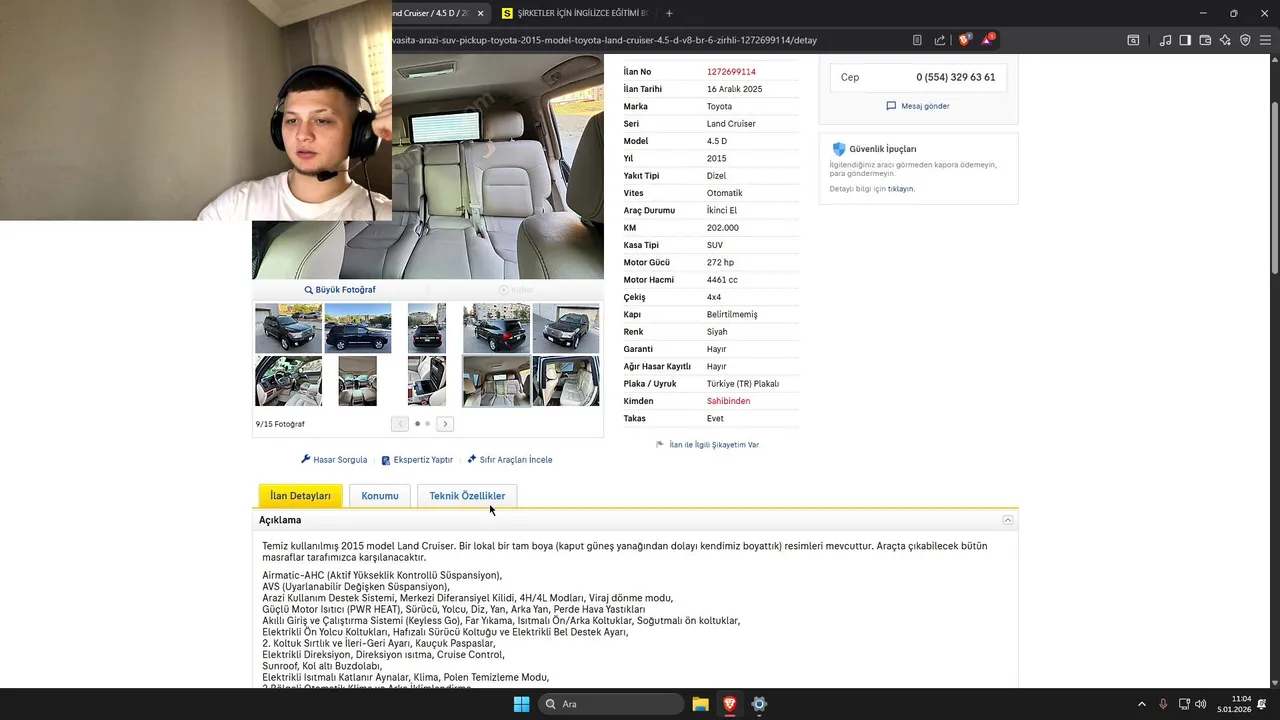Click the phone number 0 (554) 329 63 61
This screenshot has width=1280, height=720.
click(955, 77)
